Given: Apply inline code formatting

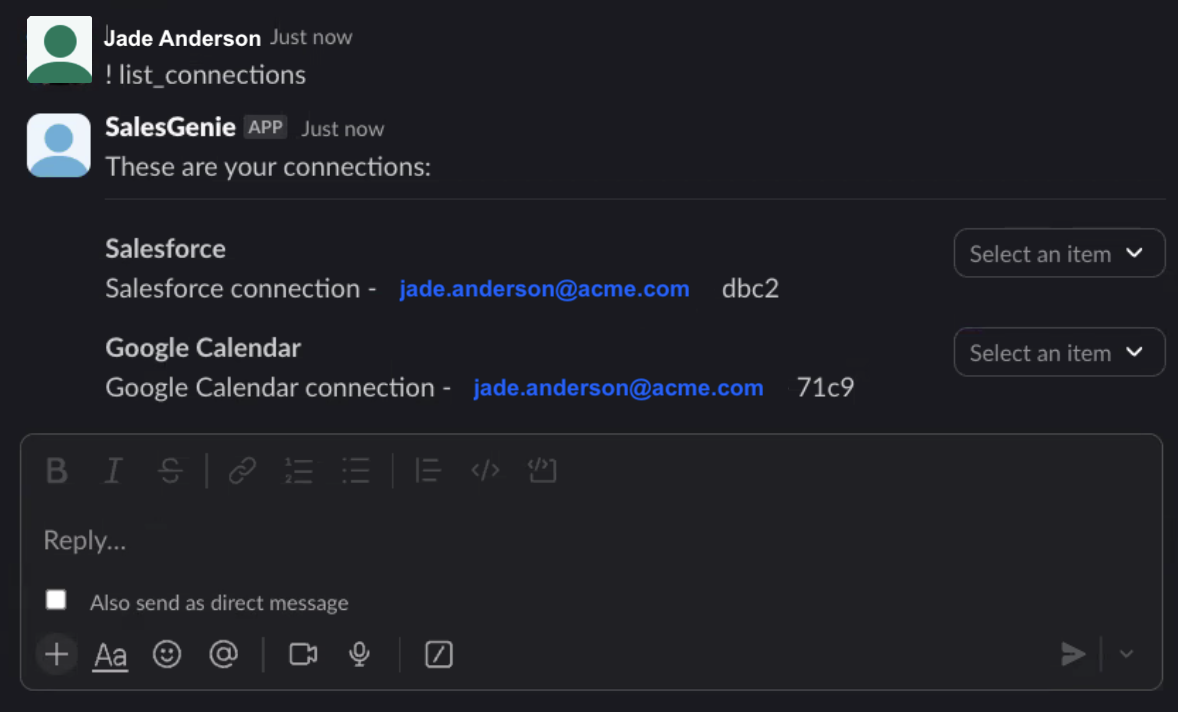Looking at the screenshot, I should point(485,470).
